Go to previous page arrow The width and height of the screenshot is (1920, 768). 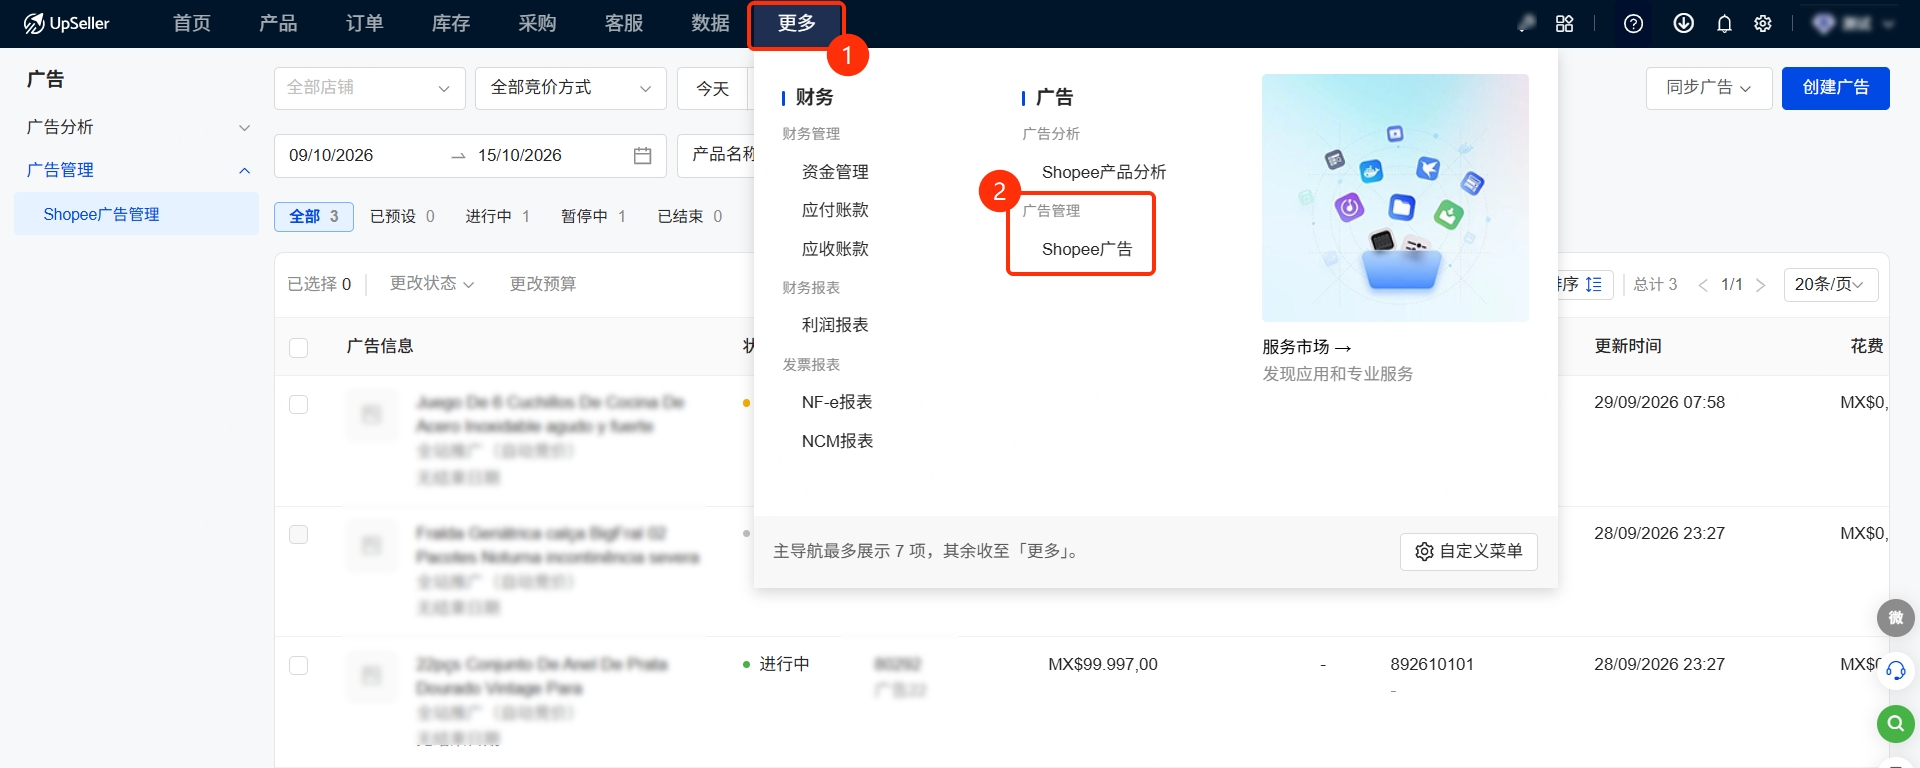(1703, 285)
